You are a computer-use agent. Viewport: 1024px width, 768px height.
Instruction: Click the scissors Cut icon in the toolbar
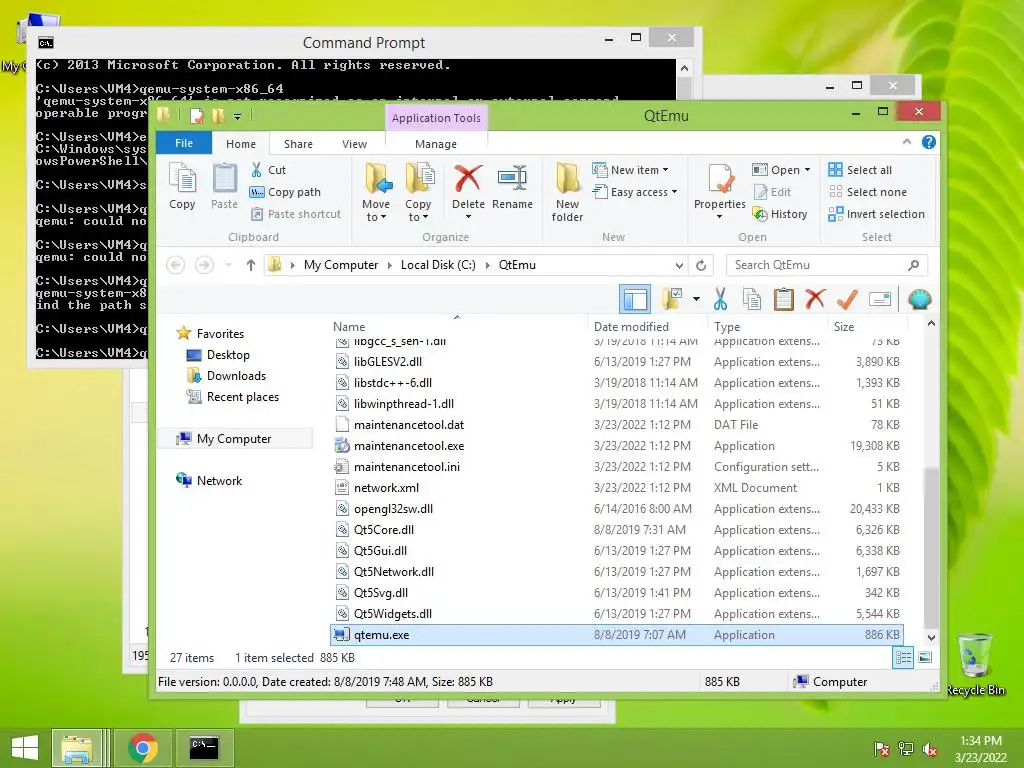coord(720,299)
